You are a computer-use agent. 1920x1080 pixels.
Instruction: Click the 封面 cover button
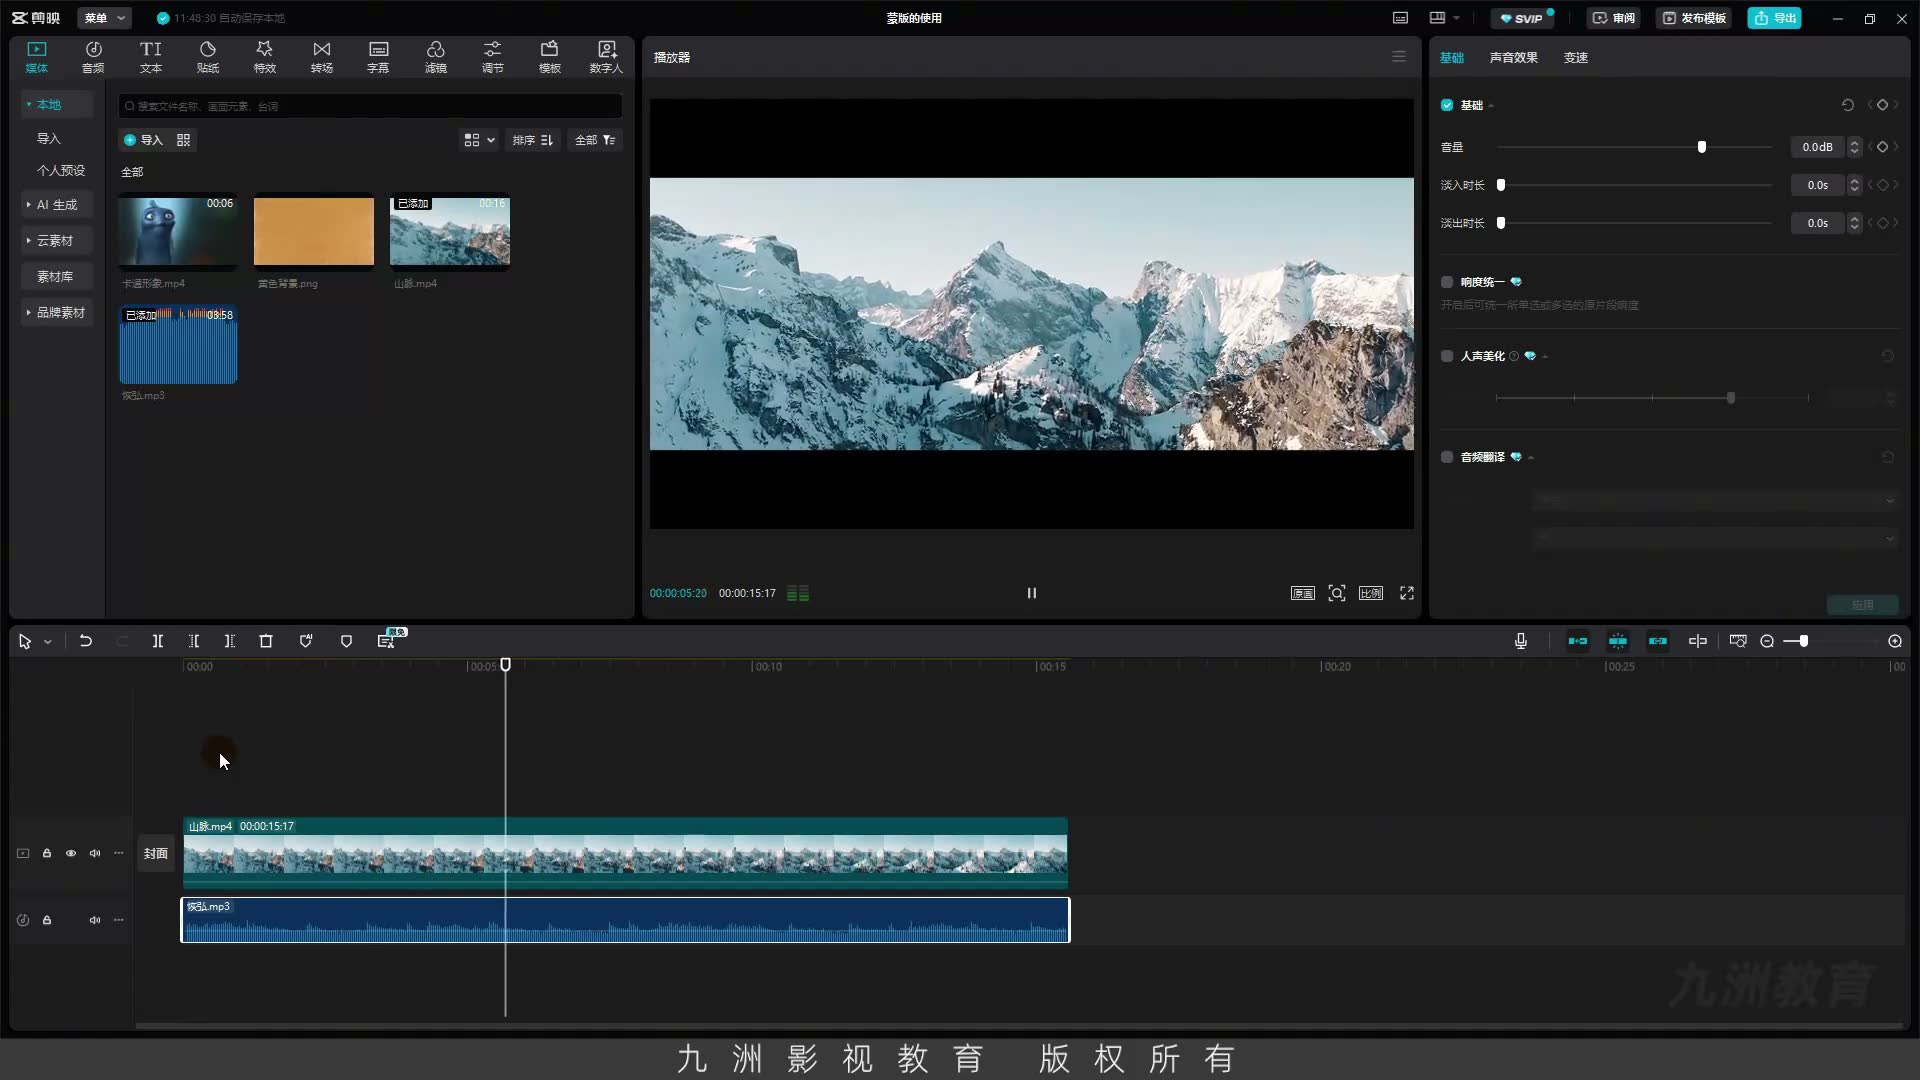156,853
